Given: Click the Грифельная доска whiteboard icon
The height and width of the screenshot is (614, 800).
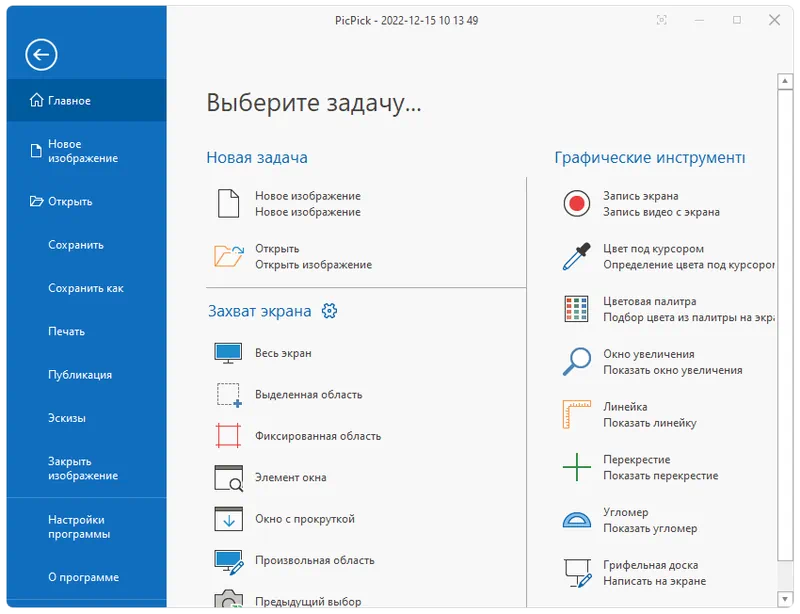Looking at the screenshot, I should [x=578, y=573].
